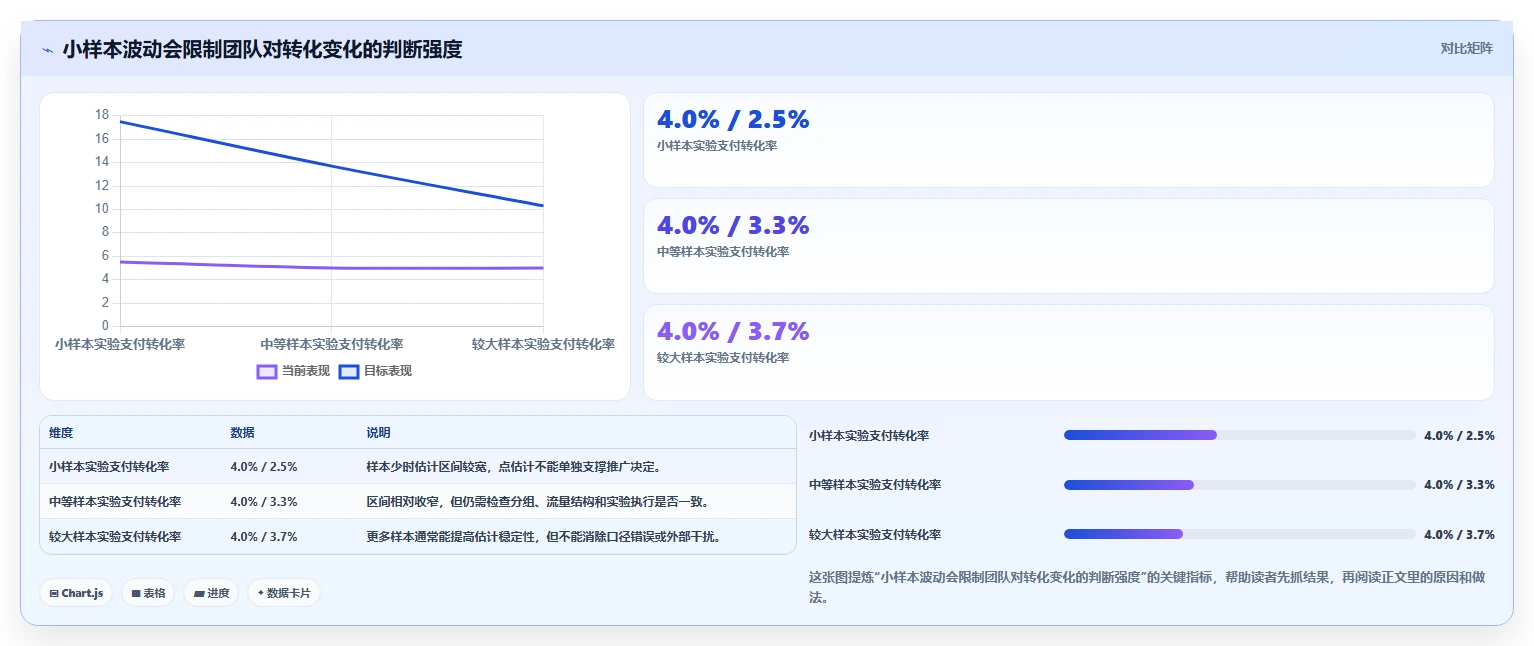The height and width of the screenshot is (646, 1534).
Task: Click the lightning icon beside the title
Action: 47,50
